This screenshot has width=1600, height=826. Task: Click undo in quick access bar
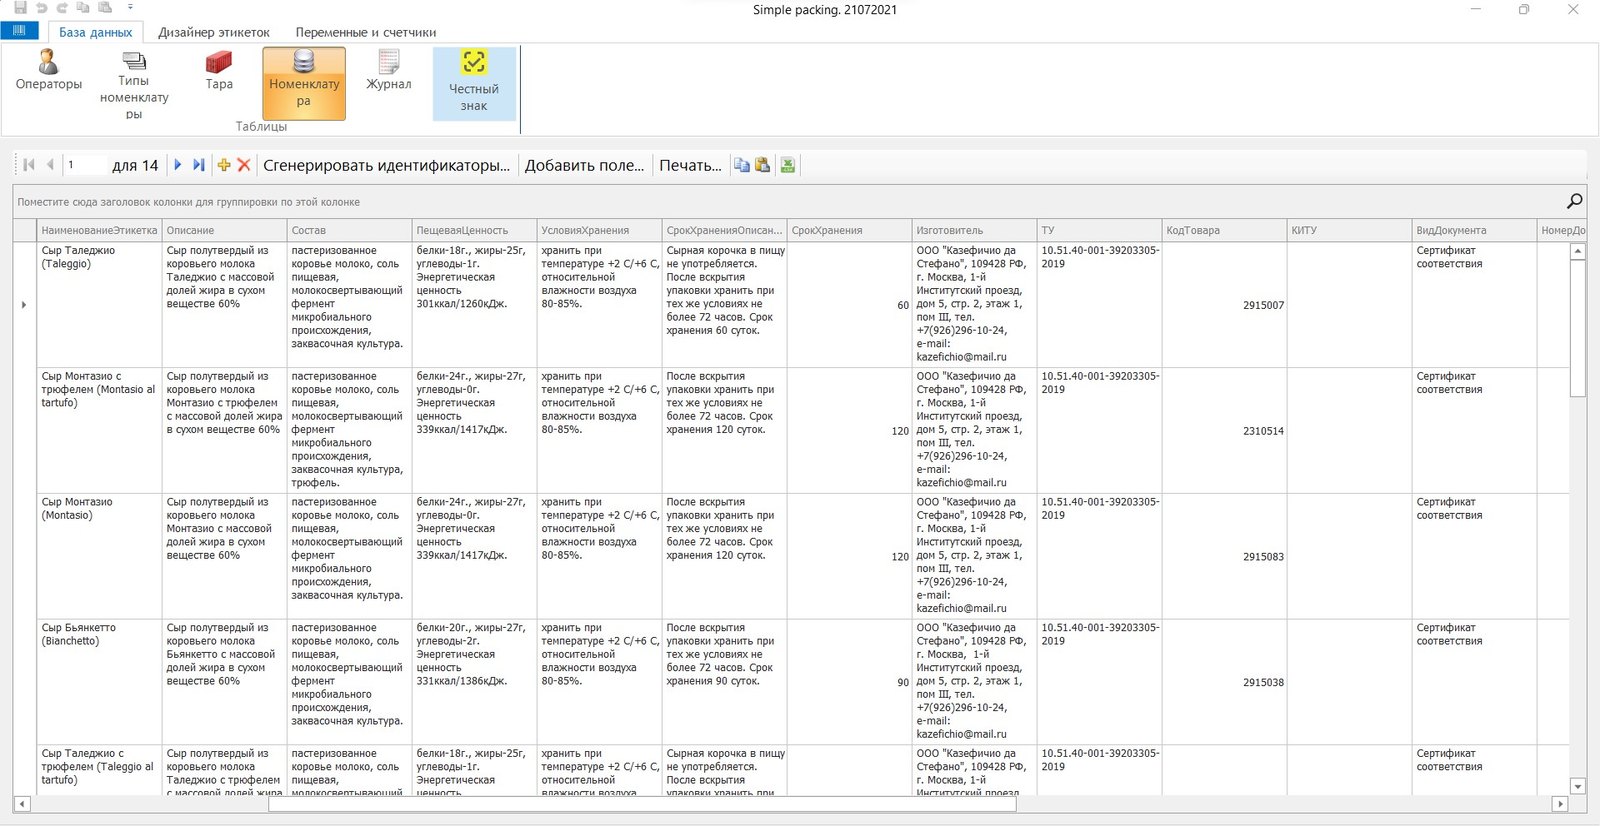coord(41,8)
